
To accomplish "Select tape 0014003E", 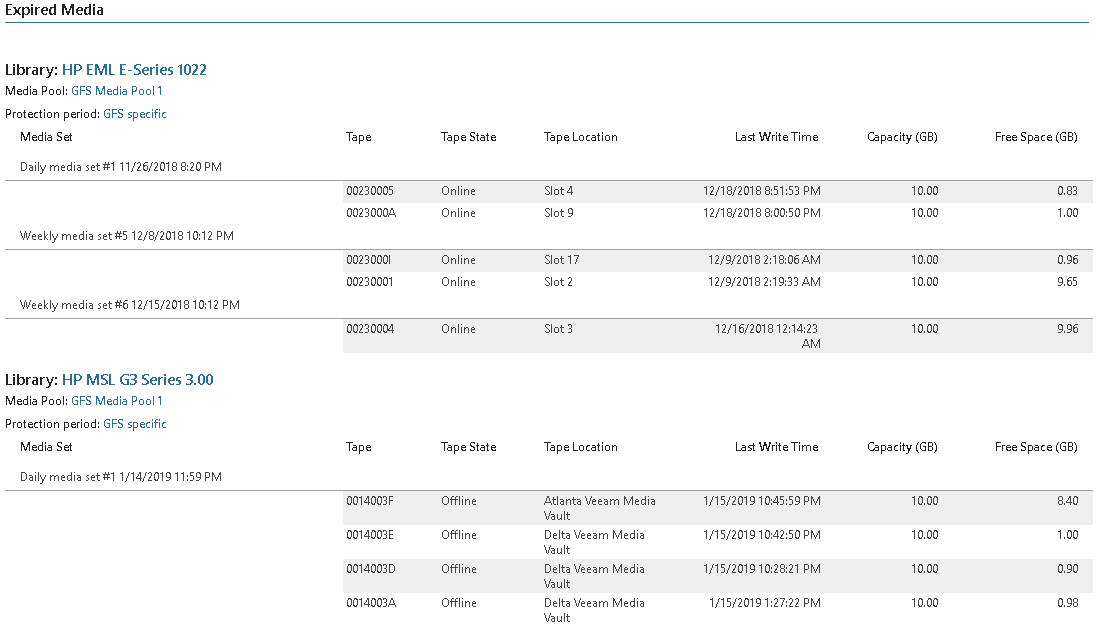I will point(370,535).
